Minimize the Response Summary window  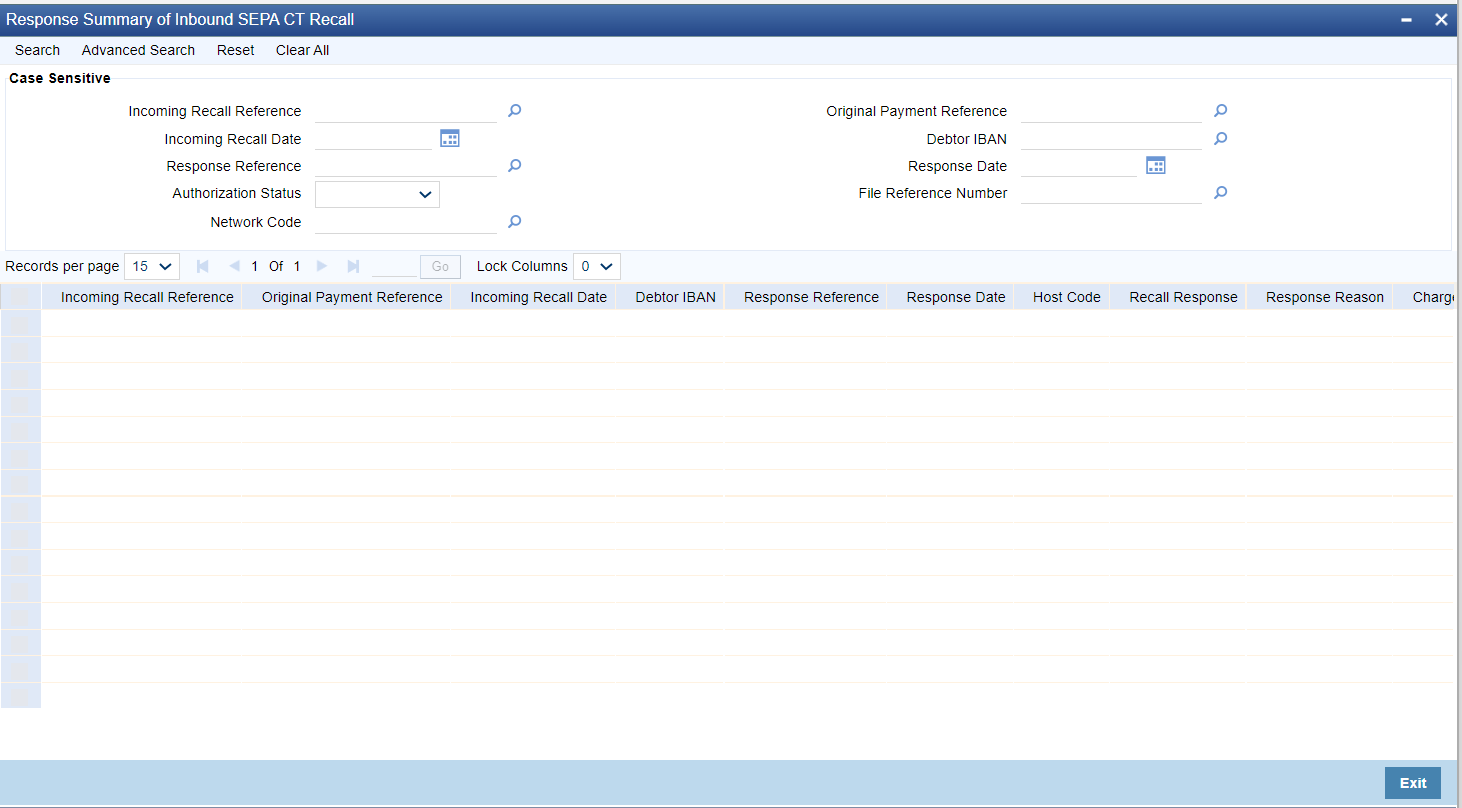pyautogui.click(x=1406, y=20)
